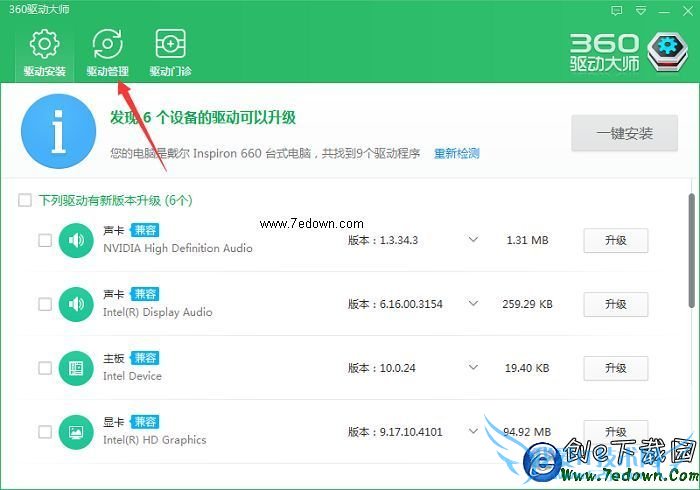Click the driver list vertical scrollbar
700x490 pixels.
click(692, 250)
